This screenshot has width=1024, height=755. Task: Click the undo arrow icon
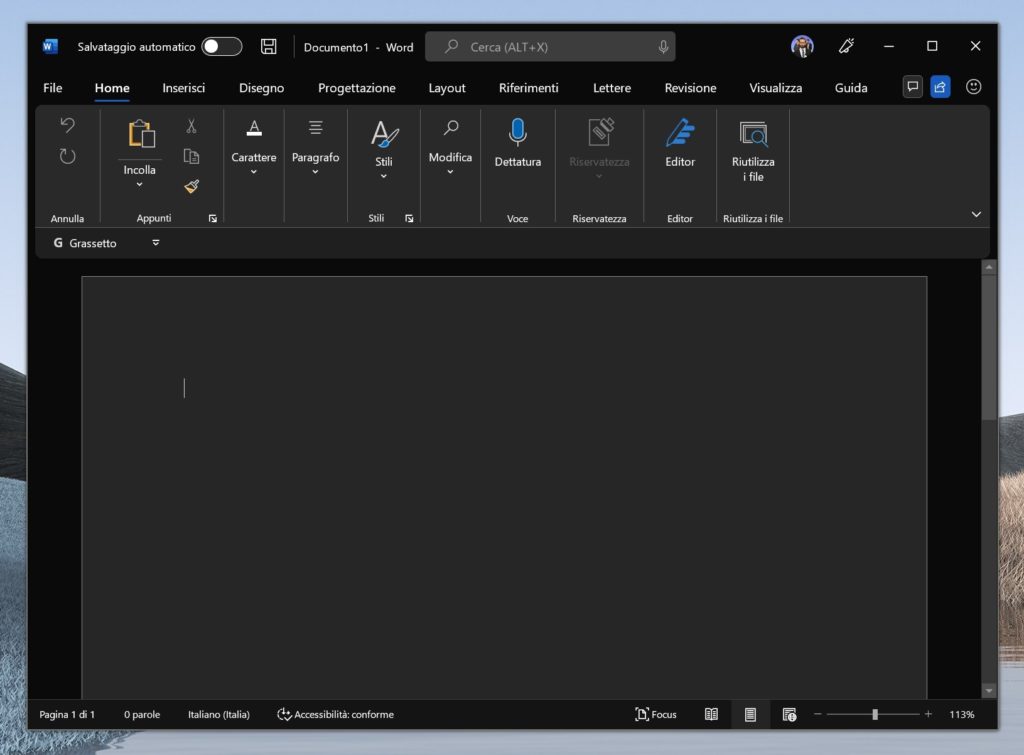(x=67, y=125)
